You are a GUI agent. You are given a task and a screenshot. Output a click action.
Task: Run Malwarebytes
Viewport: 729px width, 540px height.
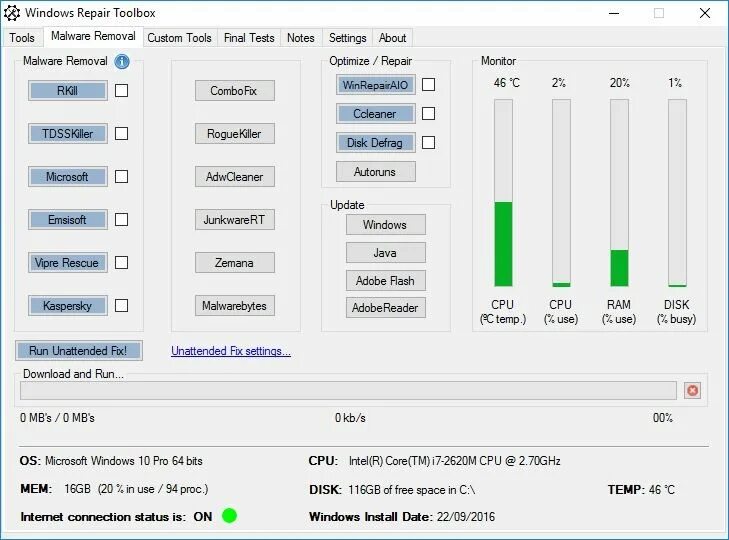pos(235,306)
